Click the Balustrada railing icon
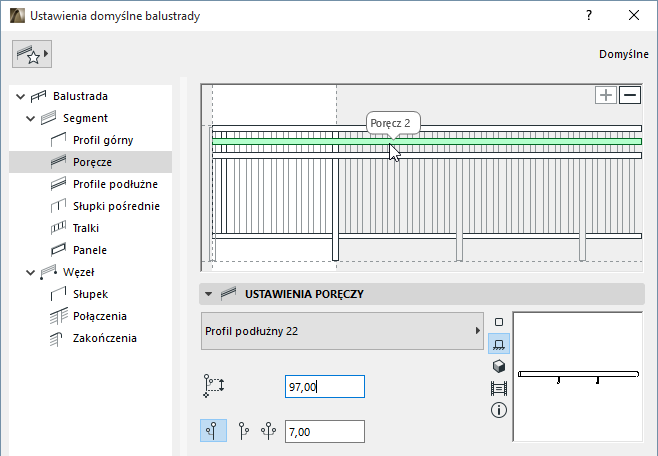This screenshot has height=456, width=658. click(x=38, y=97)
